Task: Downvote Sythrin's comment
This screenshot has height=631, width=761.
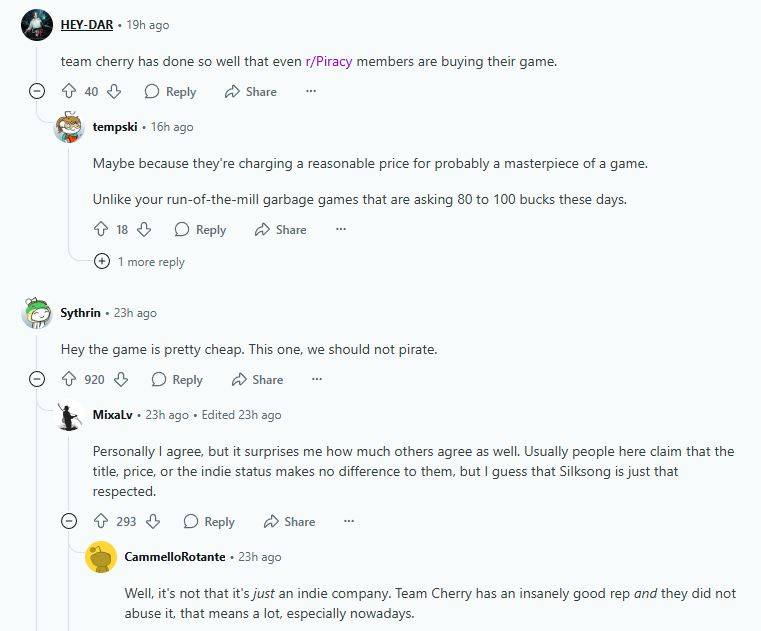Action: click(x=121, y=379)
